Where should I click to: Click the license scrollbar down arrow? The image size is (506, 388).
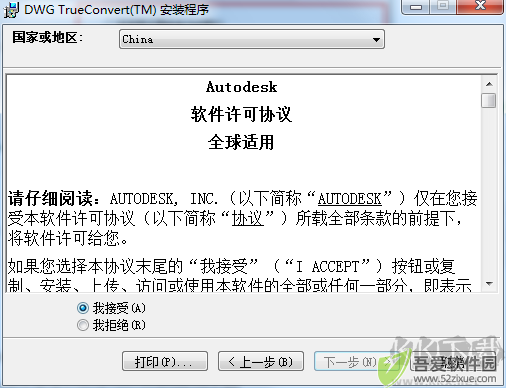tap(489, 284)
